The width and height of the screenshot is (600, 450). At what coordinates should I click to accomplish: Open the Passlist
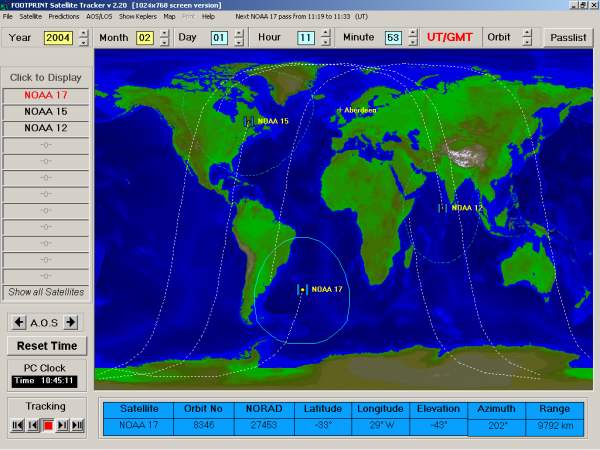click(x=568, y=38)
